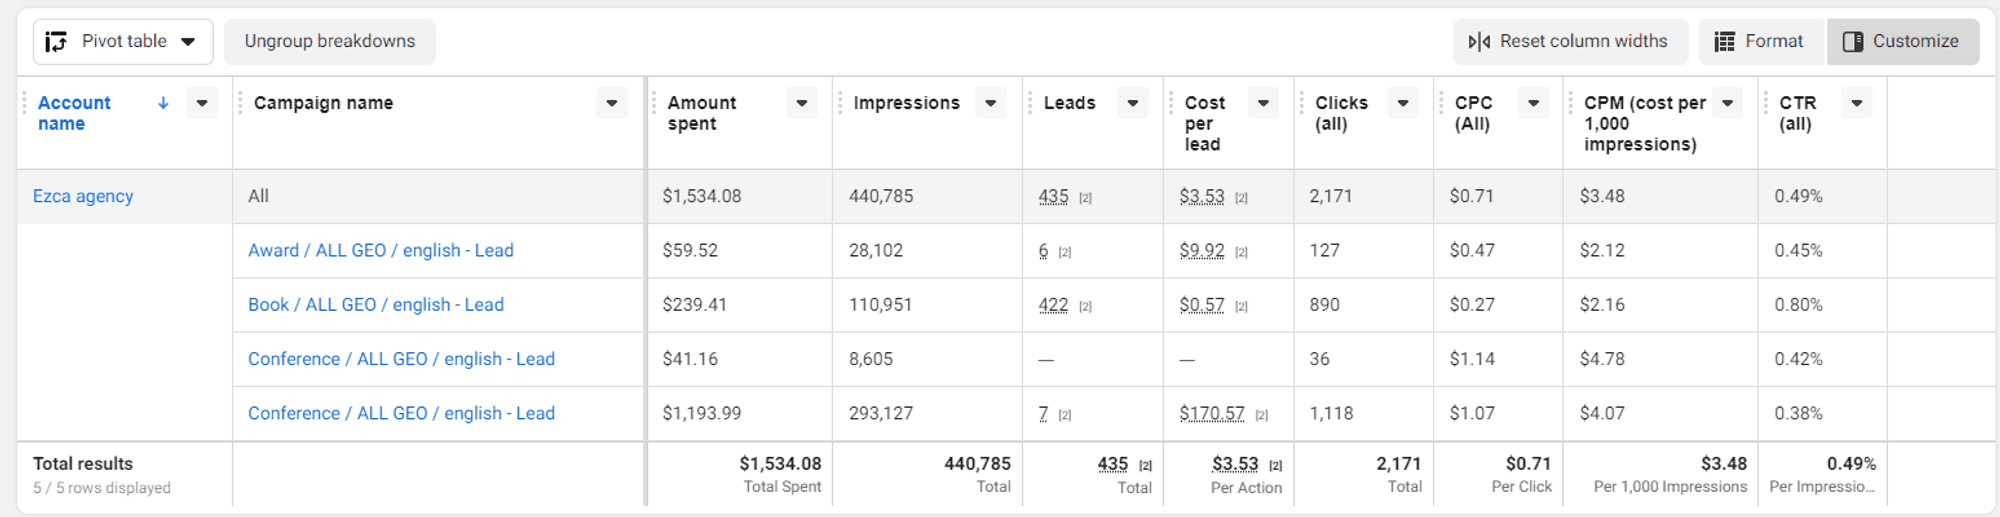Click the 110,951 impressions cell

click(x=927, y=305)
